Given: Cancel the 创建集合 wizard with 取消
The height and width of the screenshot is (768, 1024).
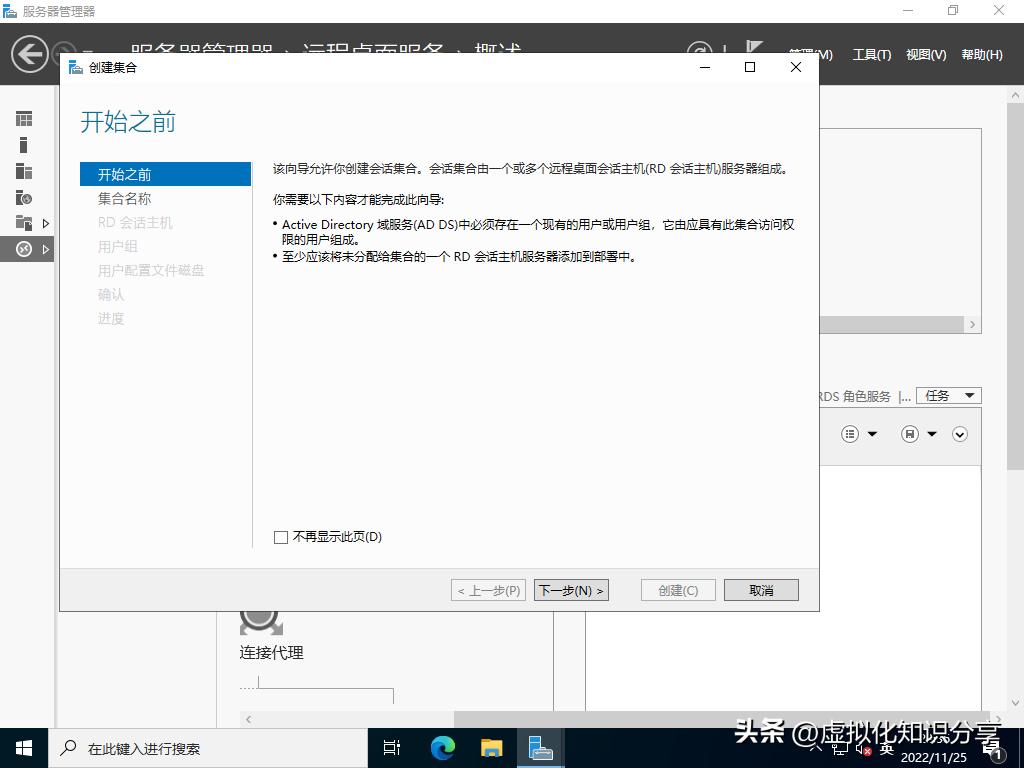Looking at the screenshot, I should (x=761, y=589).
